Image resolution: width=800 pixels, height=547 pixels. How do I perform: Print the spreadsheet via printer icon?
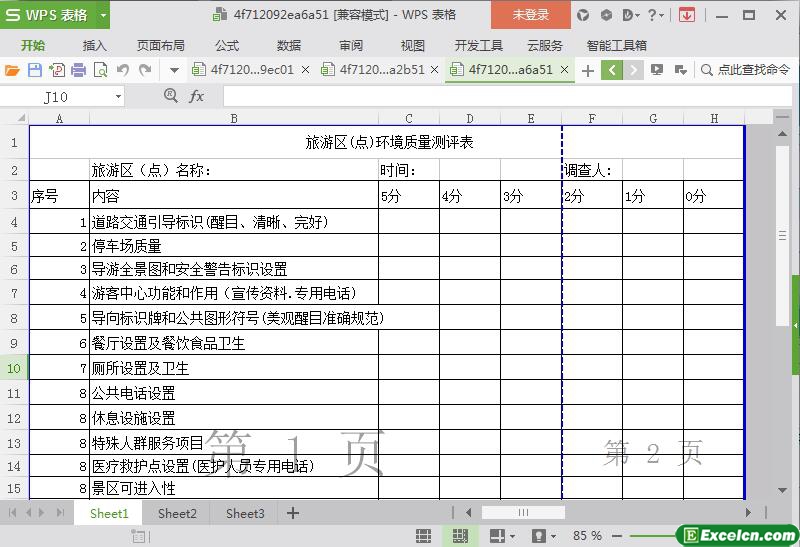point(79,70)
